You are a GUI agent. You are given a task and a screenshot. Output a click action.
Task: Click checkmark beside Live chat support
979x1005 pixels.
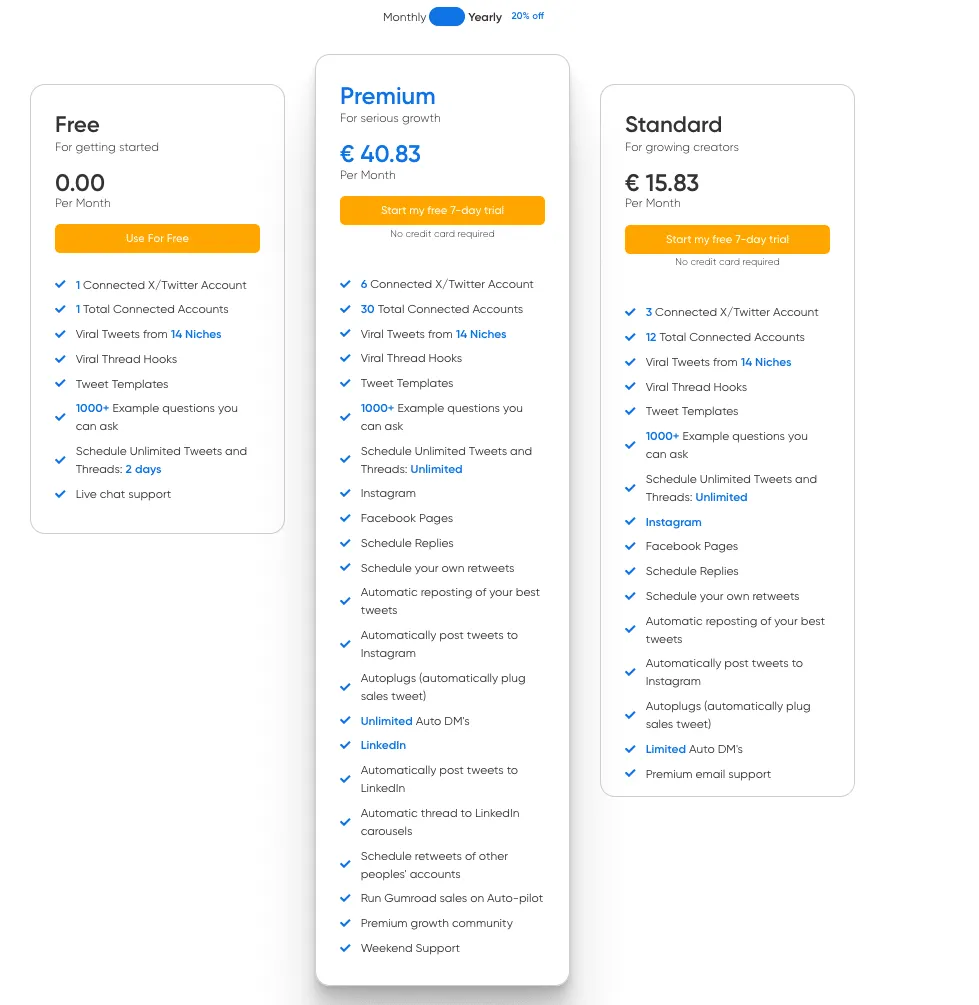pos(61,494)
